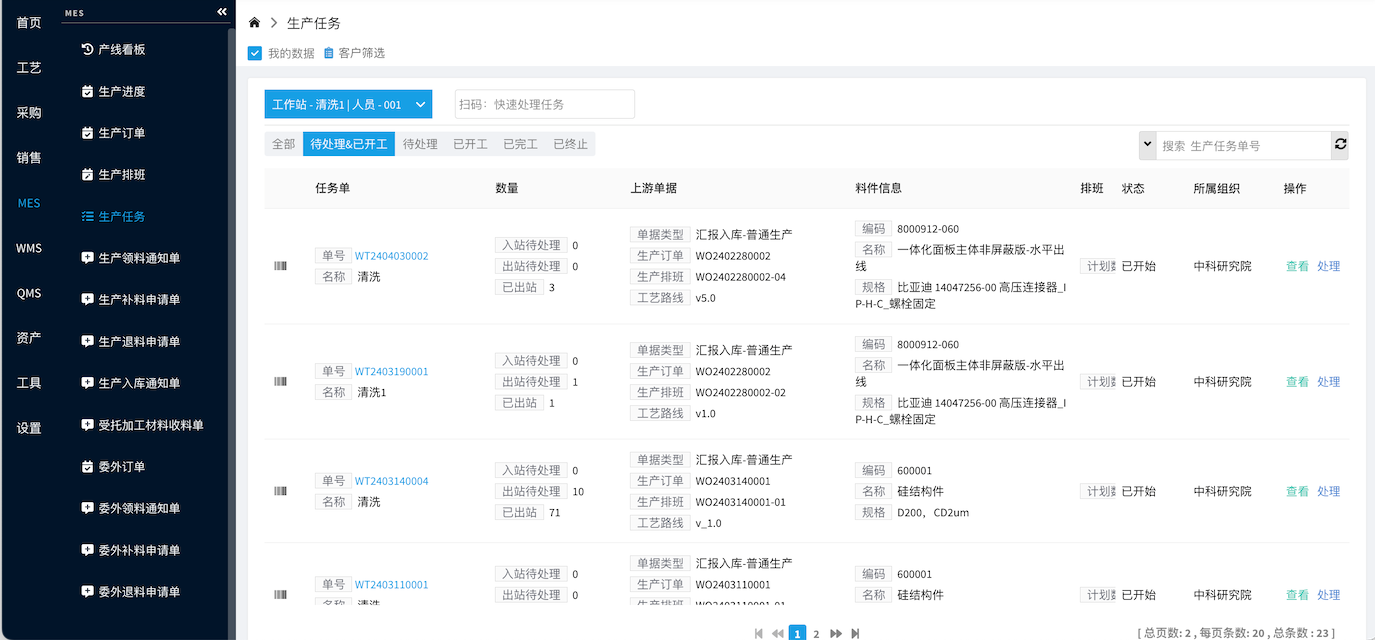The image size is (1375, 640).
Task: Go to previous page of results
Action: pyautogui.click(x=777, y=633)
